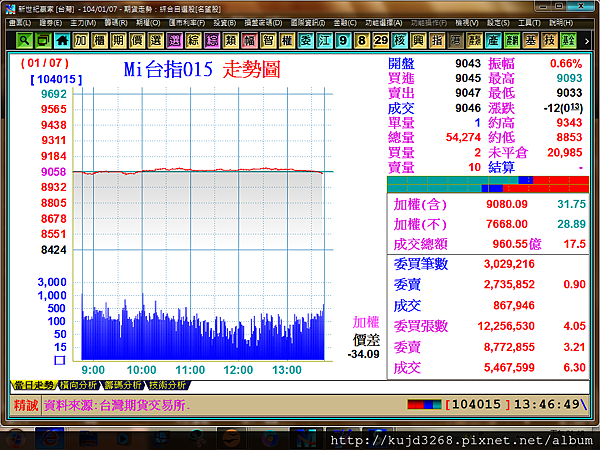Image resolution: width=600 pixels, height=450 pixels.
Task: Click the pink 幅 toolbar button
Action: pos(249,40)
